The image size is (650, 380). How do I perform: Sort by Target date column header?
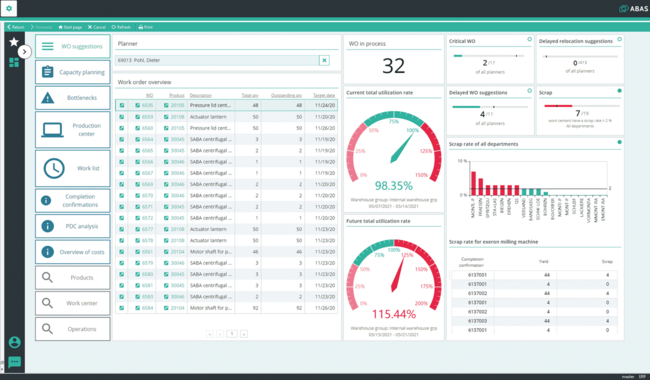(x=324, y=95)
